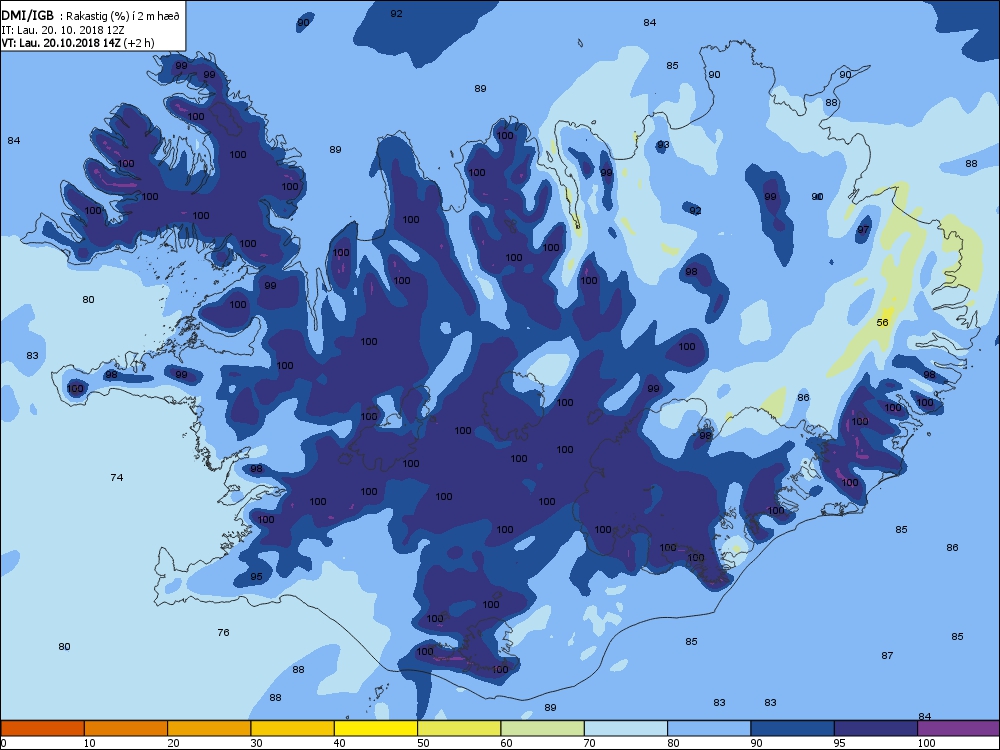Click the 87 humidity value over the sea

pyautogui.click(x=887, y=656)
